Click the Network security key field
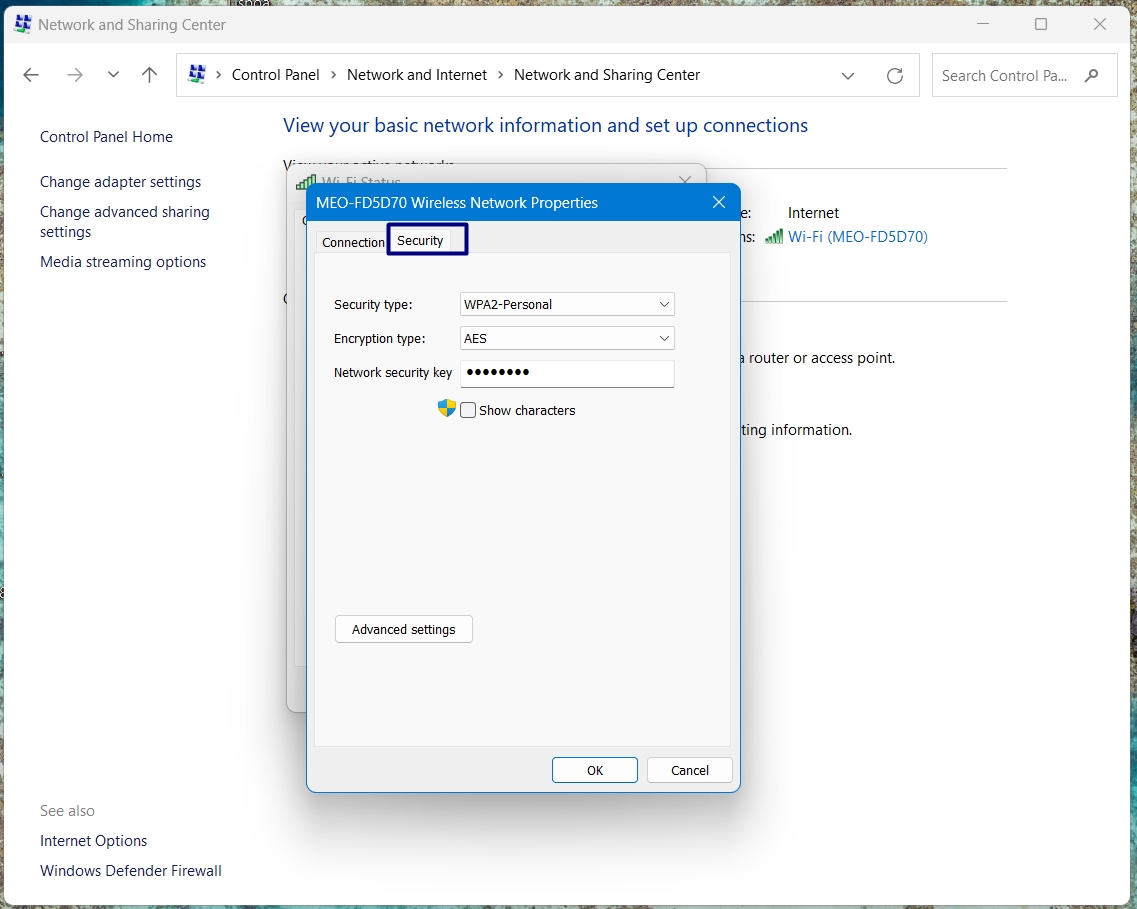Viewport: 1137px width, 909px height. pyautogui.click(x=567, y=373)
